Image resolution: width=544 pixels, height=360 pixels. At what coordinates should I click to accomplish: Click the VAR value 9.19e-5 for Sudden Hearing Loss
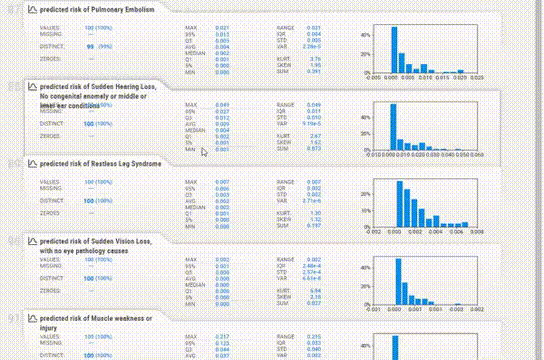click(312, 123)
